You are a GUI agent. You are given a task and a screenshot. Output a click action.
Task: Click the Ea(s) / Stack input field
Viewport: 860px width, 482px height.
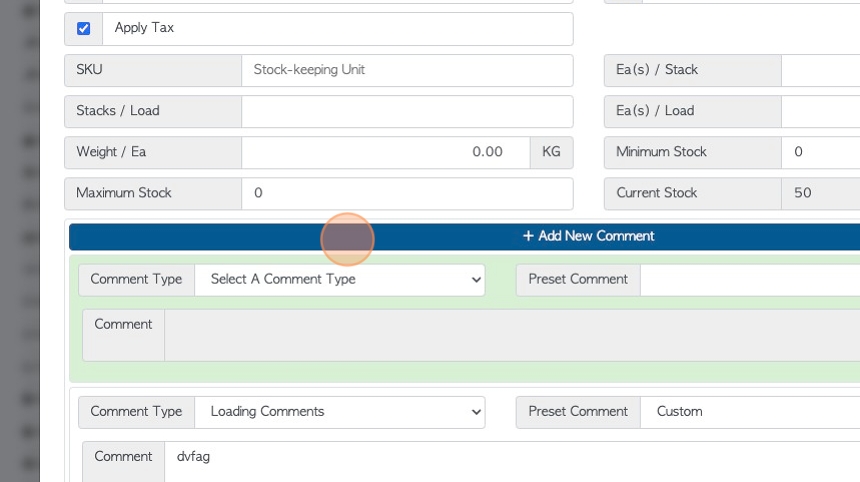pos(821,70)
